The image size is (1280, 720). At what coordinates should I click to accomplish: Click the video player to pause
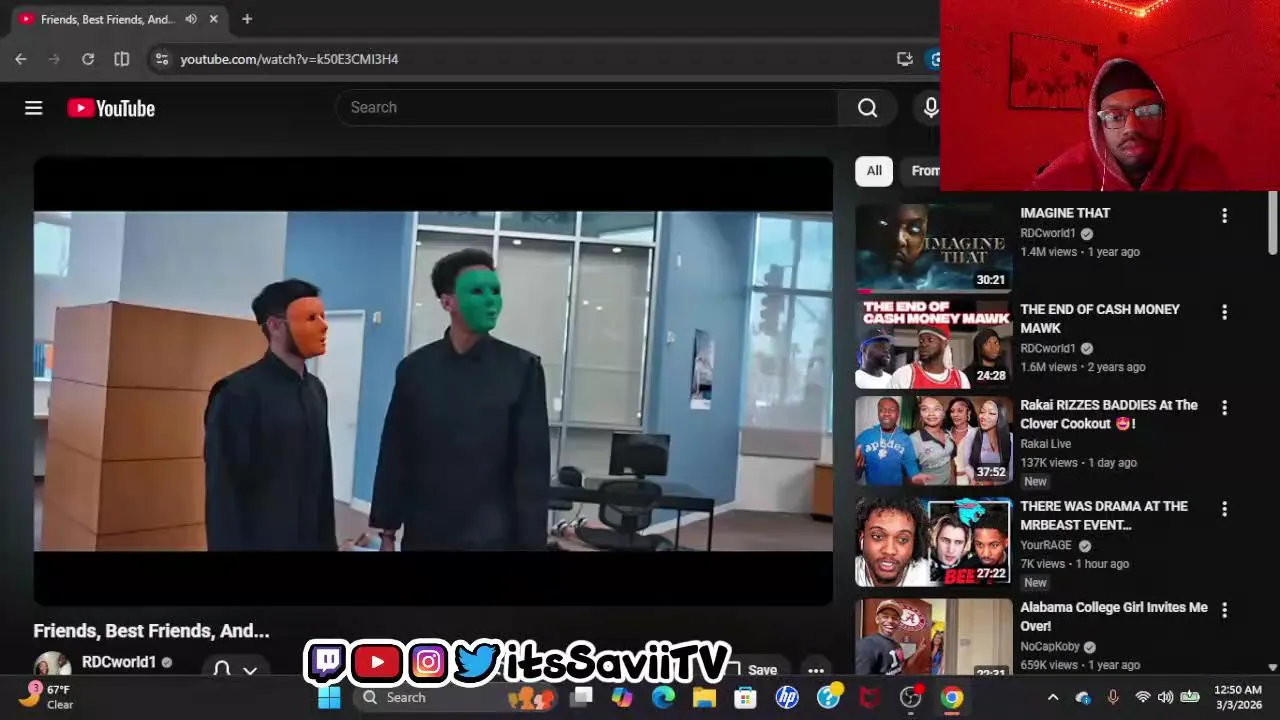click(x=433, y=381)
